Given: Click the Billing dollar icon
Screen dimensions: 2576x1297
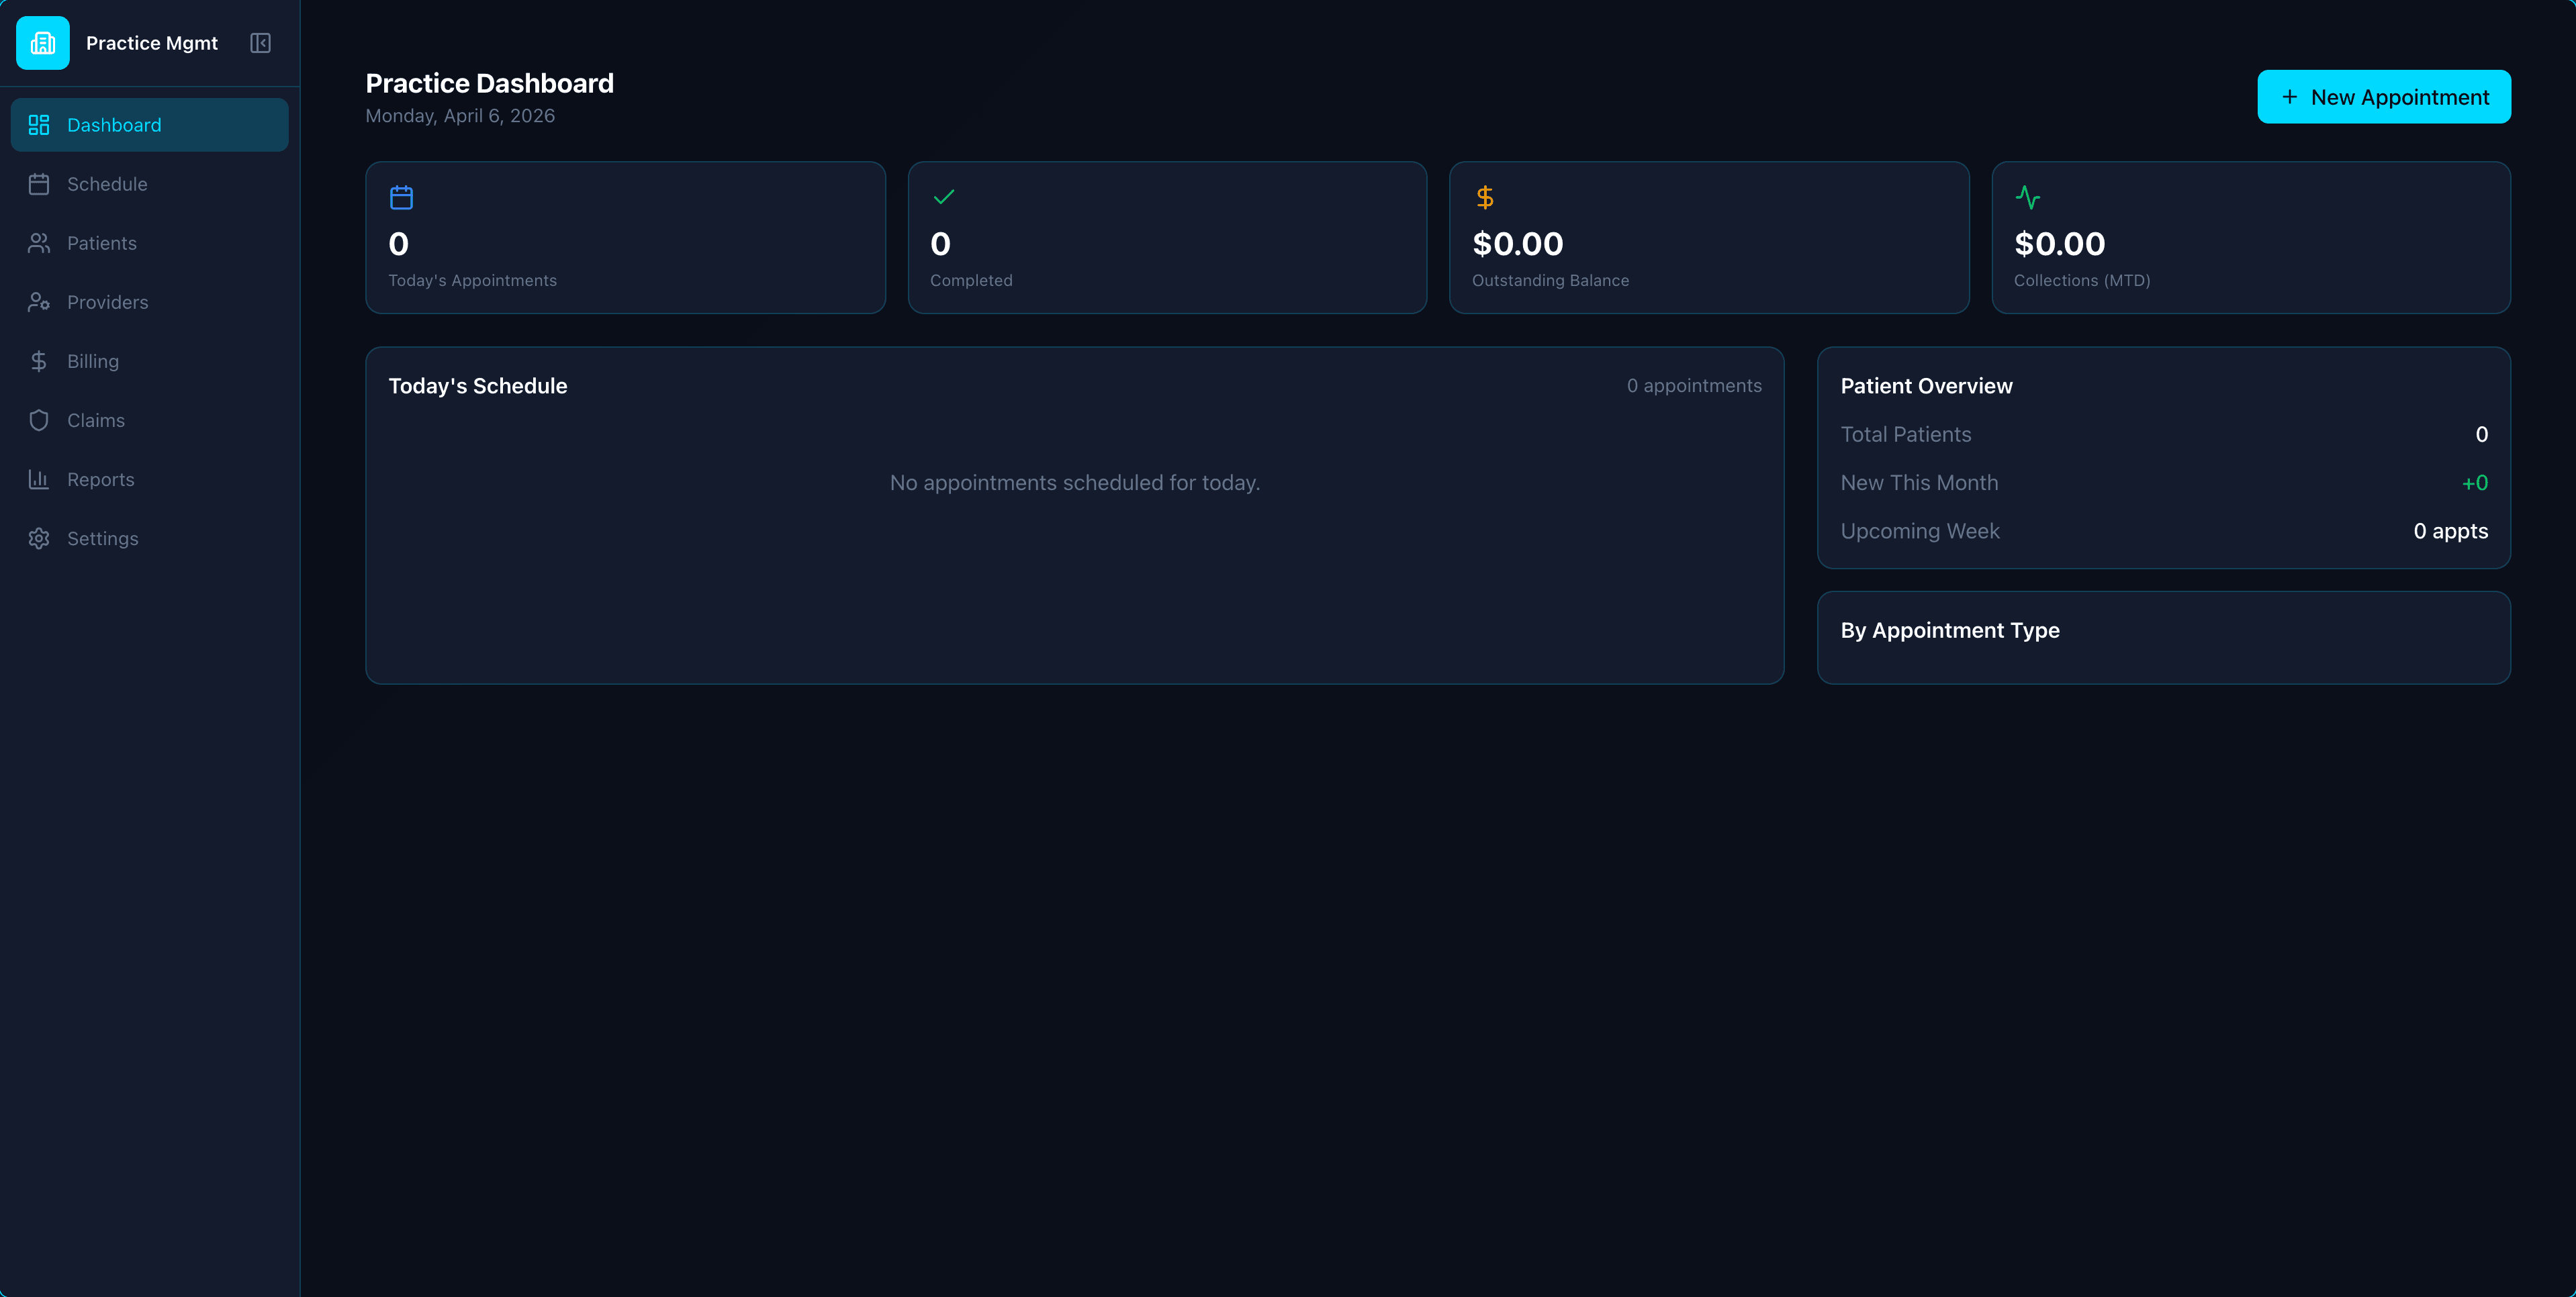Looking at the screenshot, I should pos(39,361).
